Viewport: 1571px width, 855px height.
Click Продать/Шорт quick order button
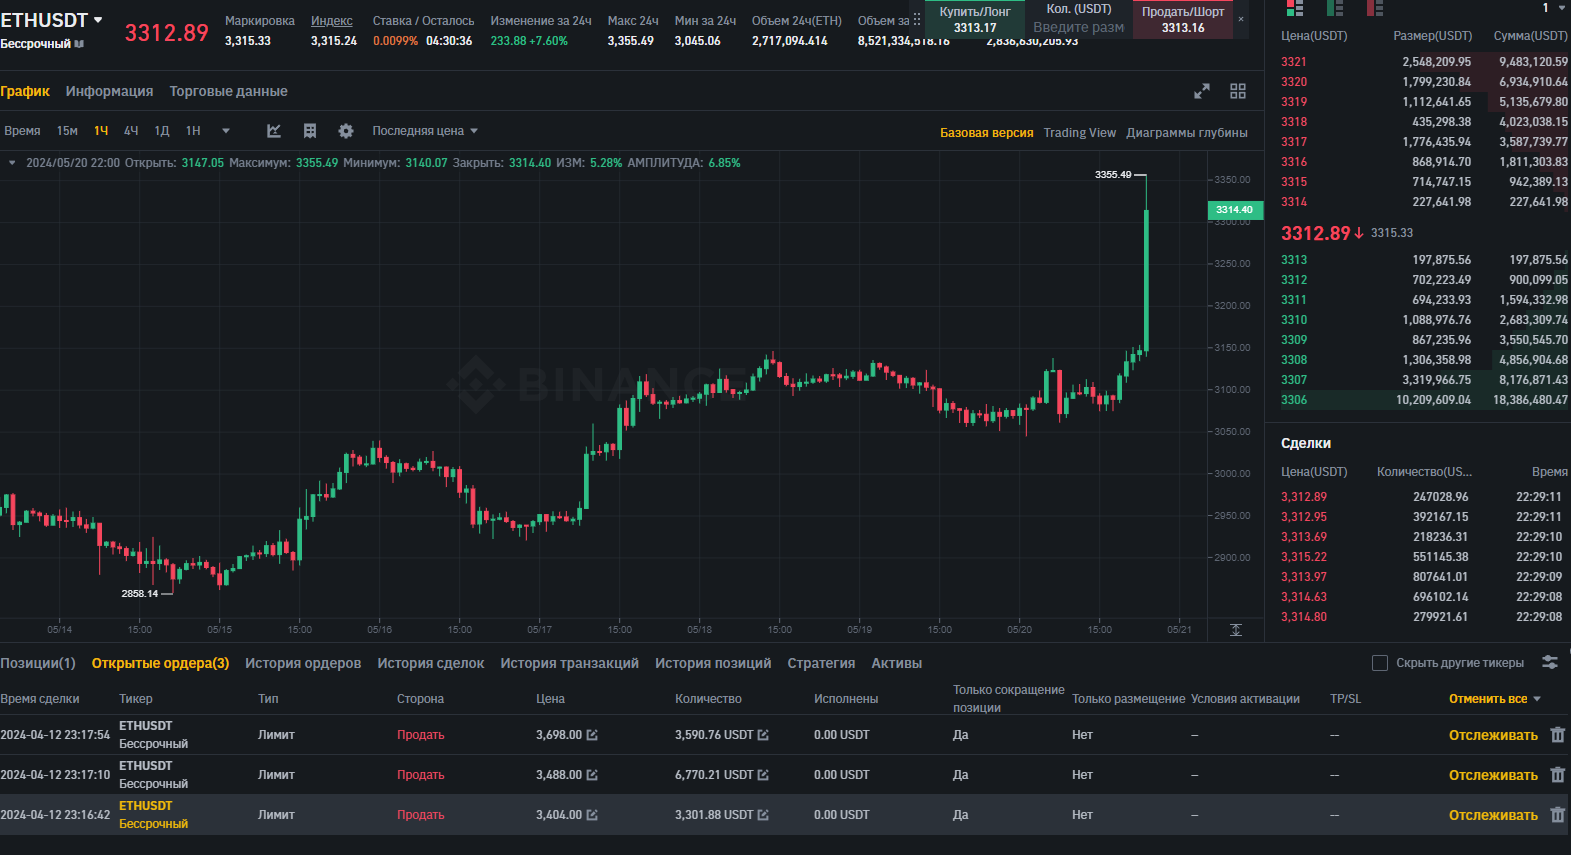point(1183,19)
